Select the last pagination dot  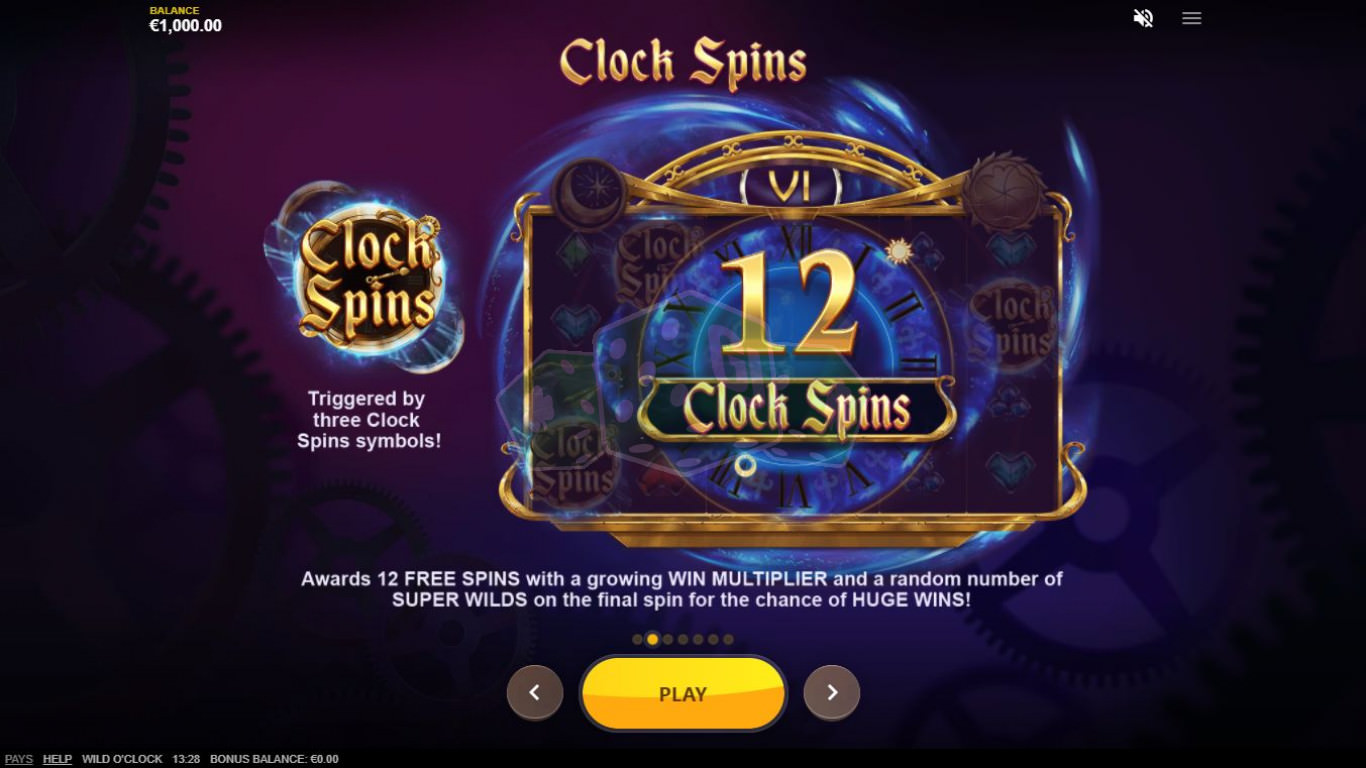coord(728,639)
